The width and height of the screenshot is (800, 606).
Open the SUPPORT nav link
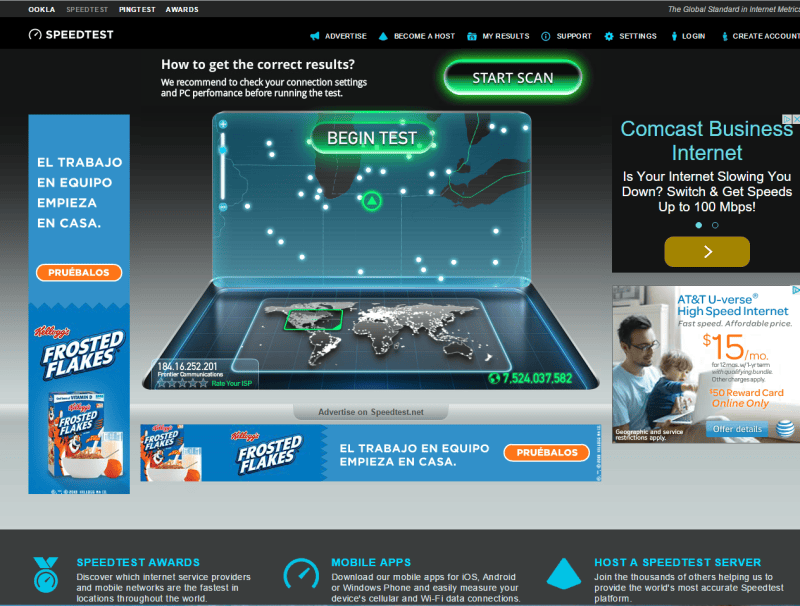[574, 36]
